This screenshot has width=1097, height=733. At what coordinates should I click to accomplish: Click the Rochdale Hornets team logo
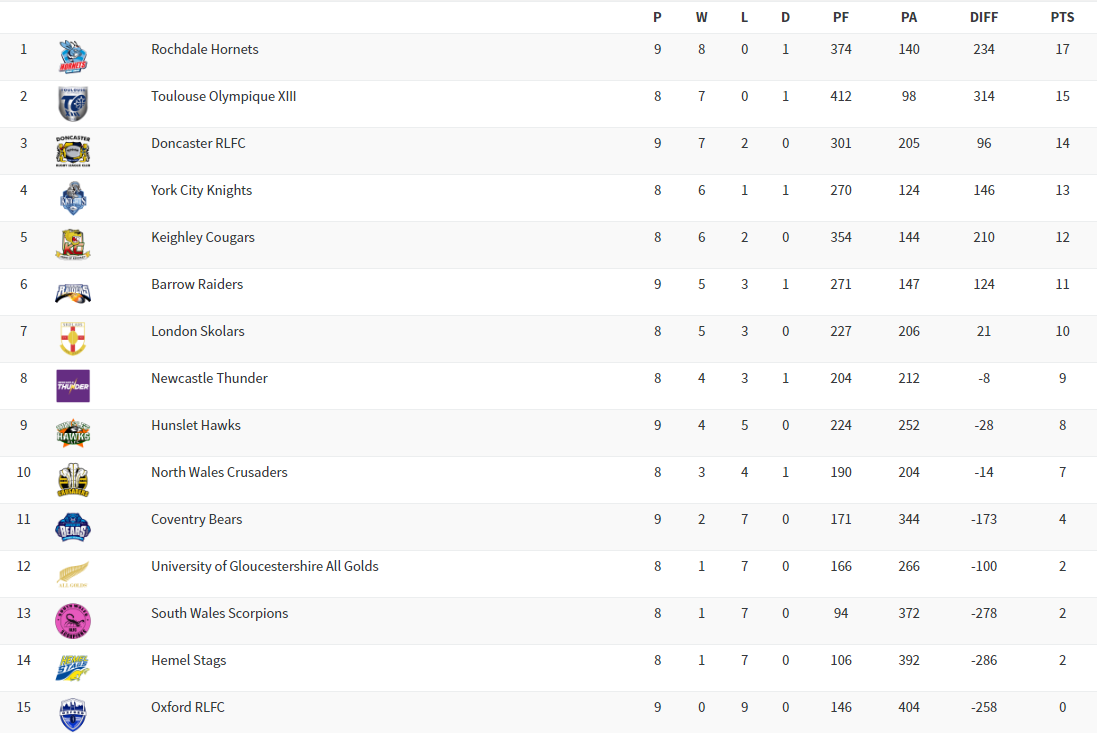point(73,57)
